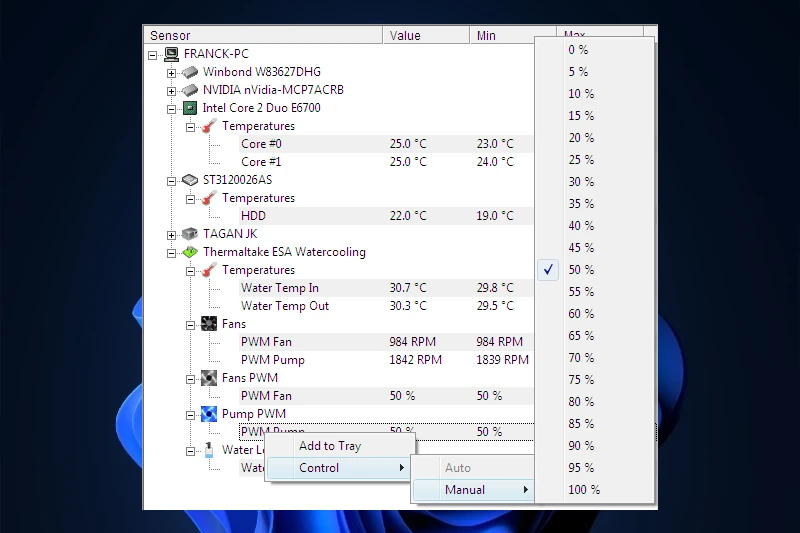This screenshot has height=533, width=800.
Task: Click the Thermaltake ESA Watercooling icon
Action: click(190, 252)
